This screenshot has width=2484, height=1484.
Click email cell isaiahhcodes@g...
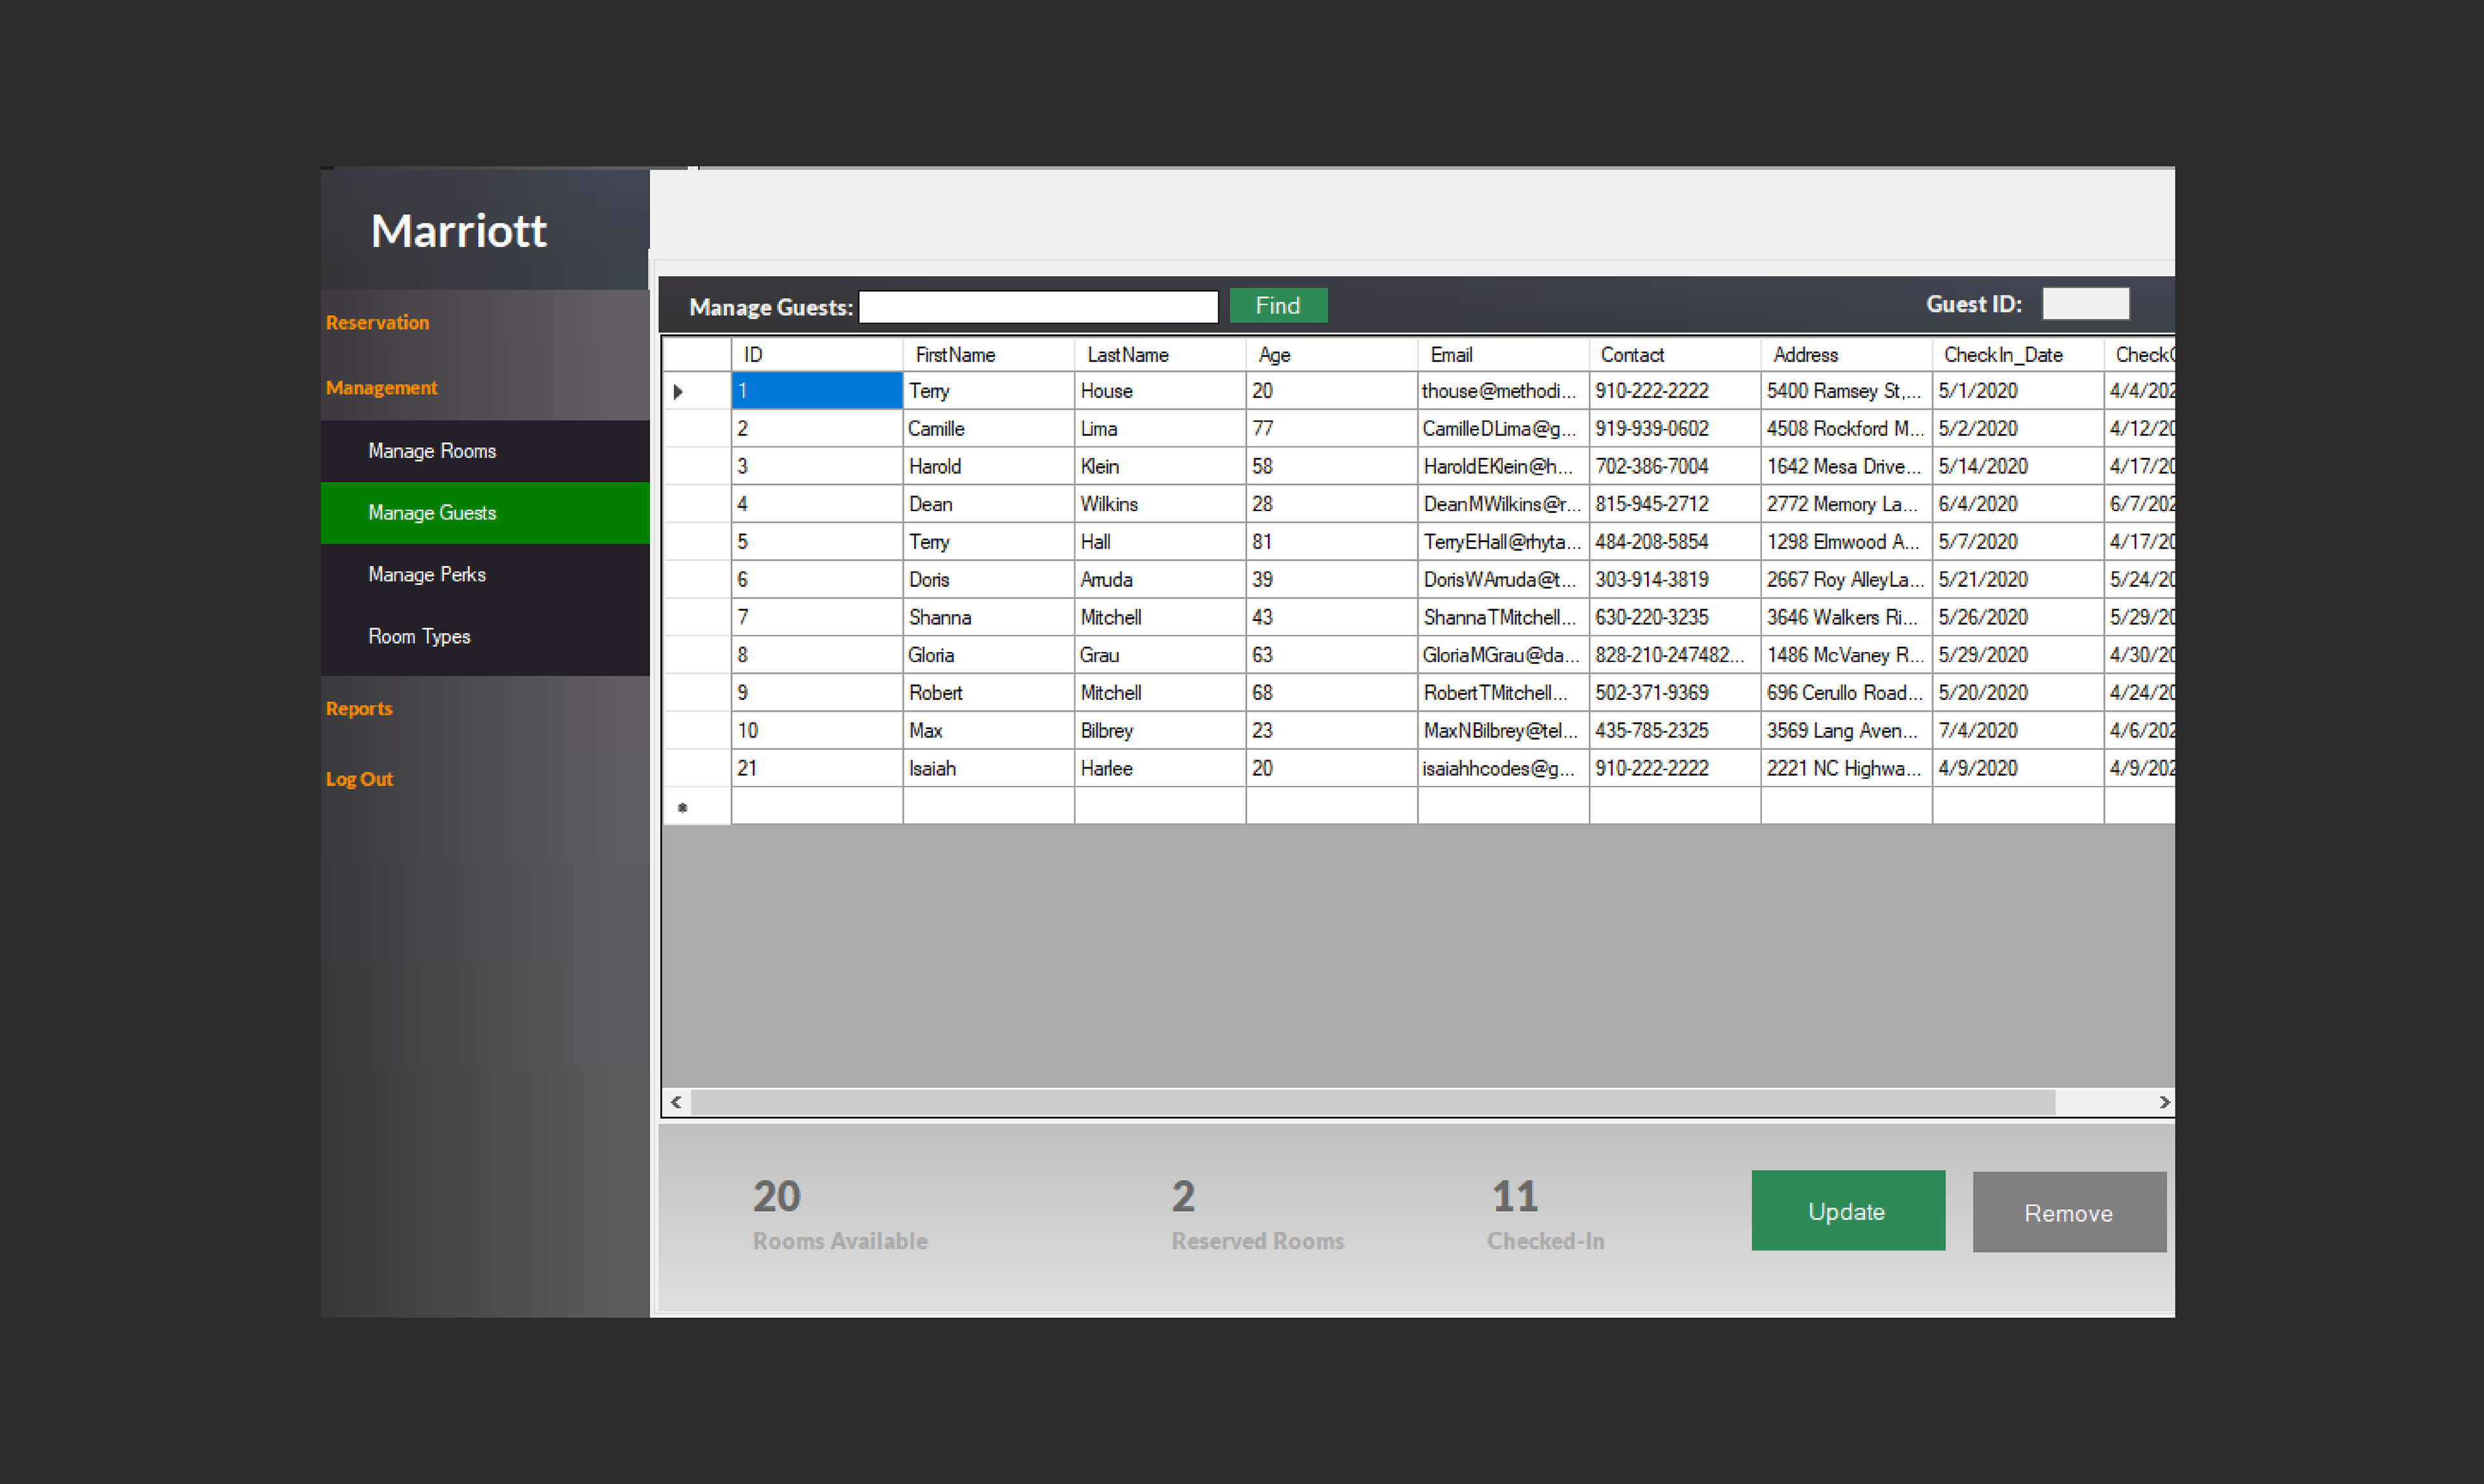point(1504,769)
